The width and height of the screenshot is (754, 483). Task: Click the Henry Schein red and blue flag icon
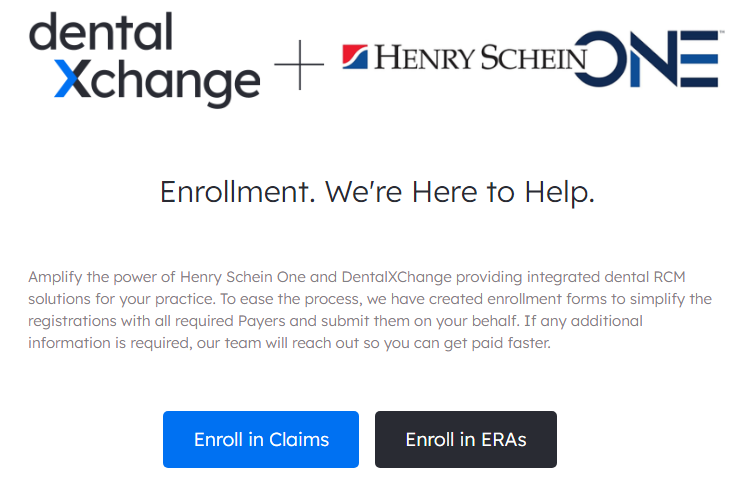click(355, 57)
